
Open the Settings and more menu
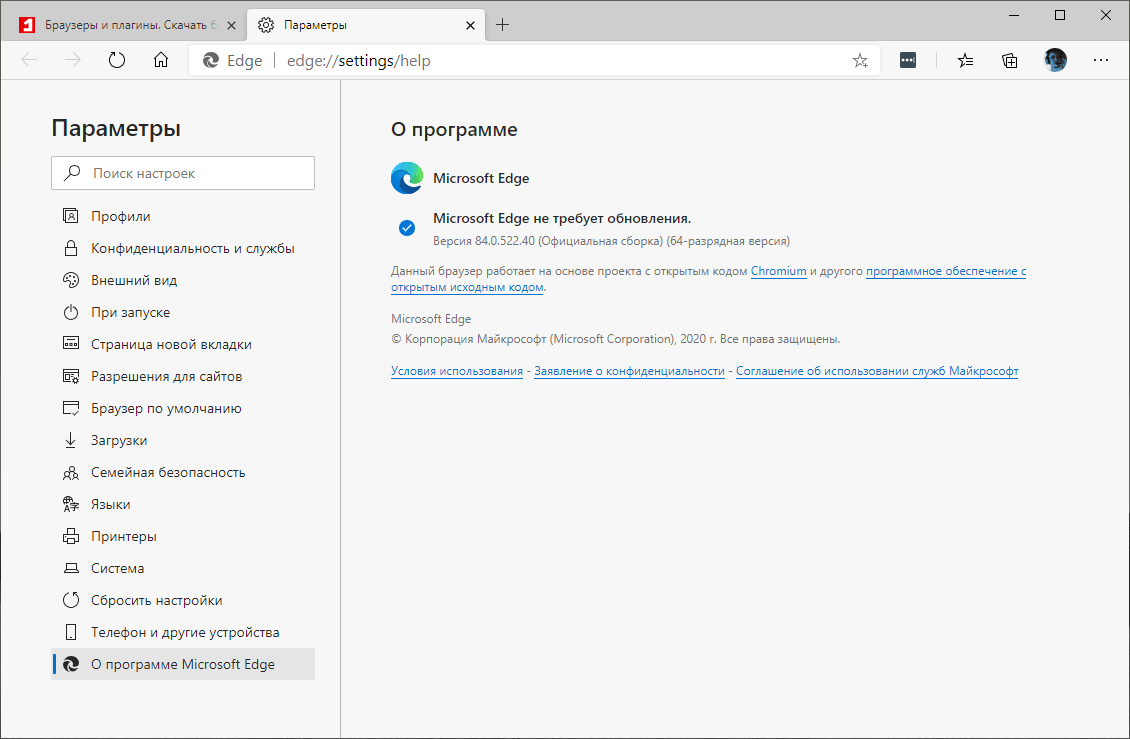click(1101, 60)
